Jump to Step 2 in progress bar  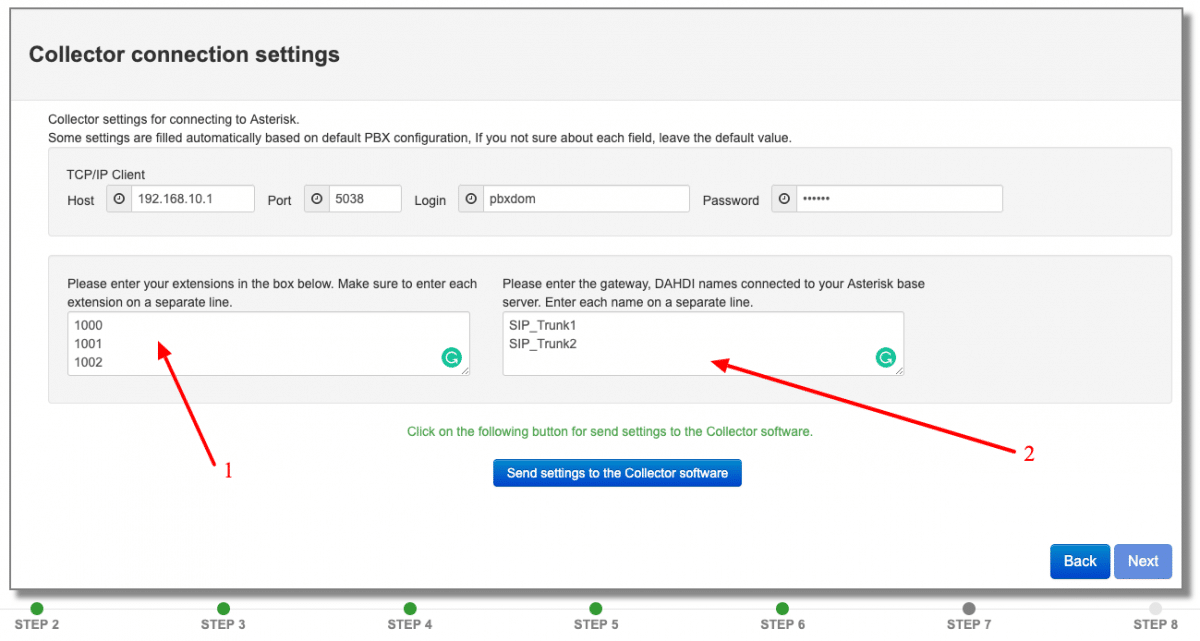pyautogui.click(x=37, y=608)
